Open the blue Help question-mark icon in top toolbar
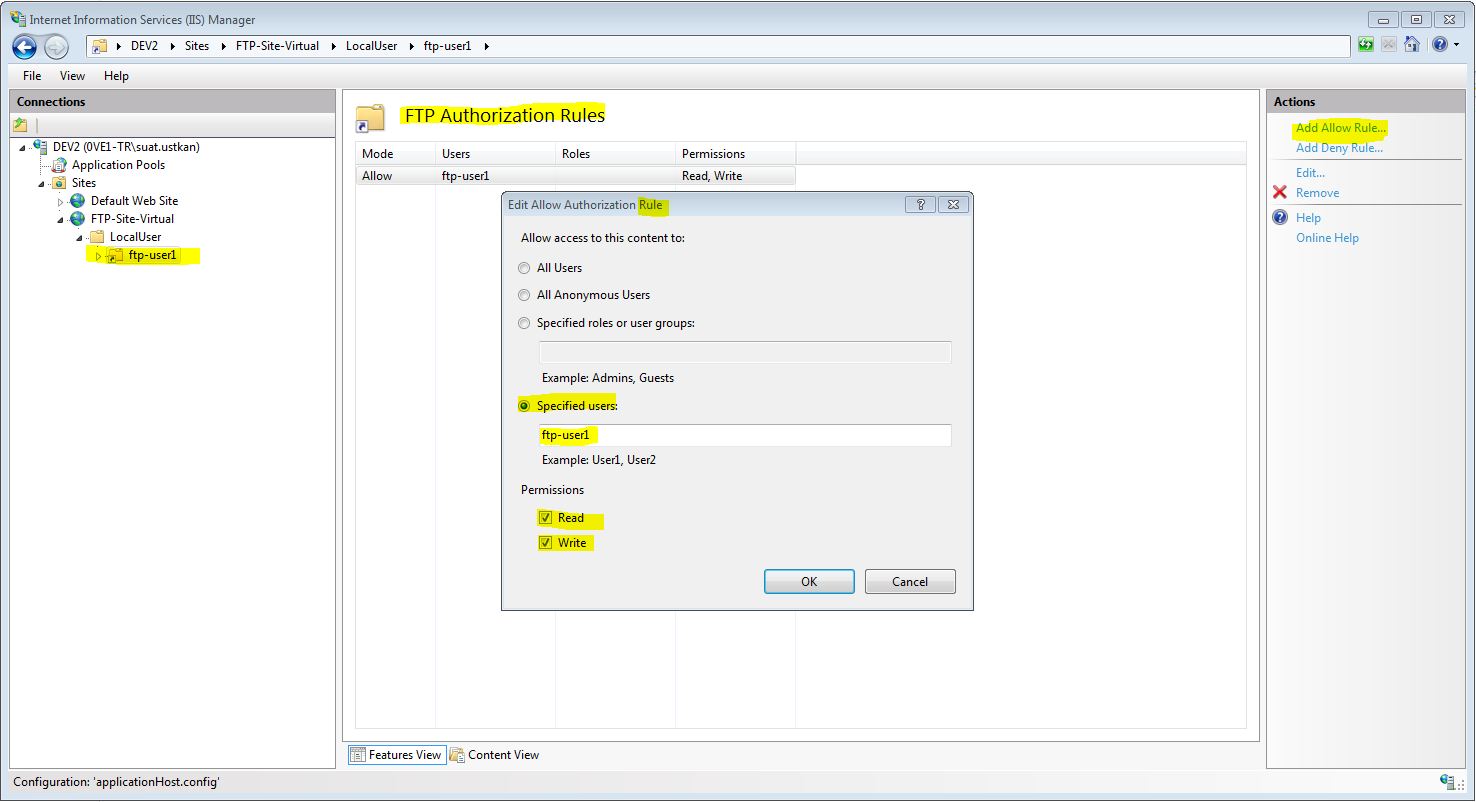The width and height of the screenshot is (1476, 802). 1439,45
